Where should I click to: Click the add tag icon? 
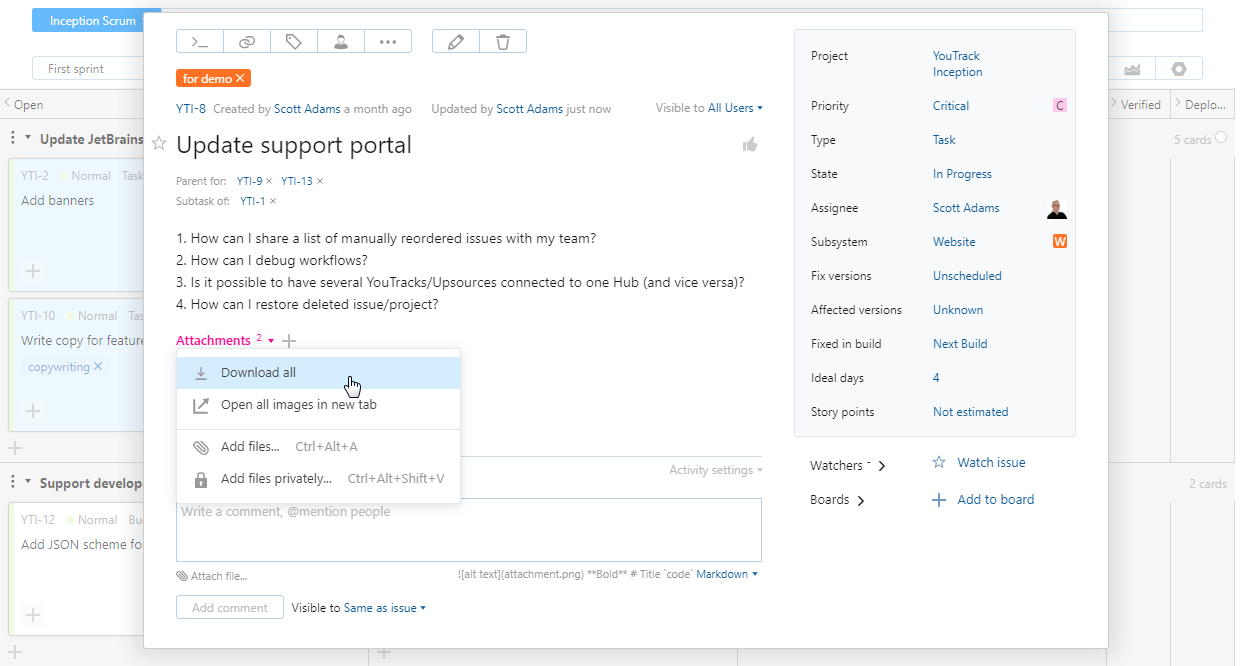pos(294,42)
